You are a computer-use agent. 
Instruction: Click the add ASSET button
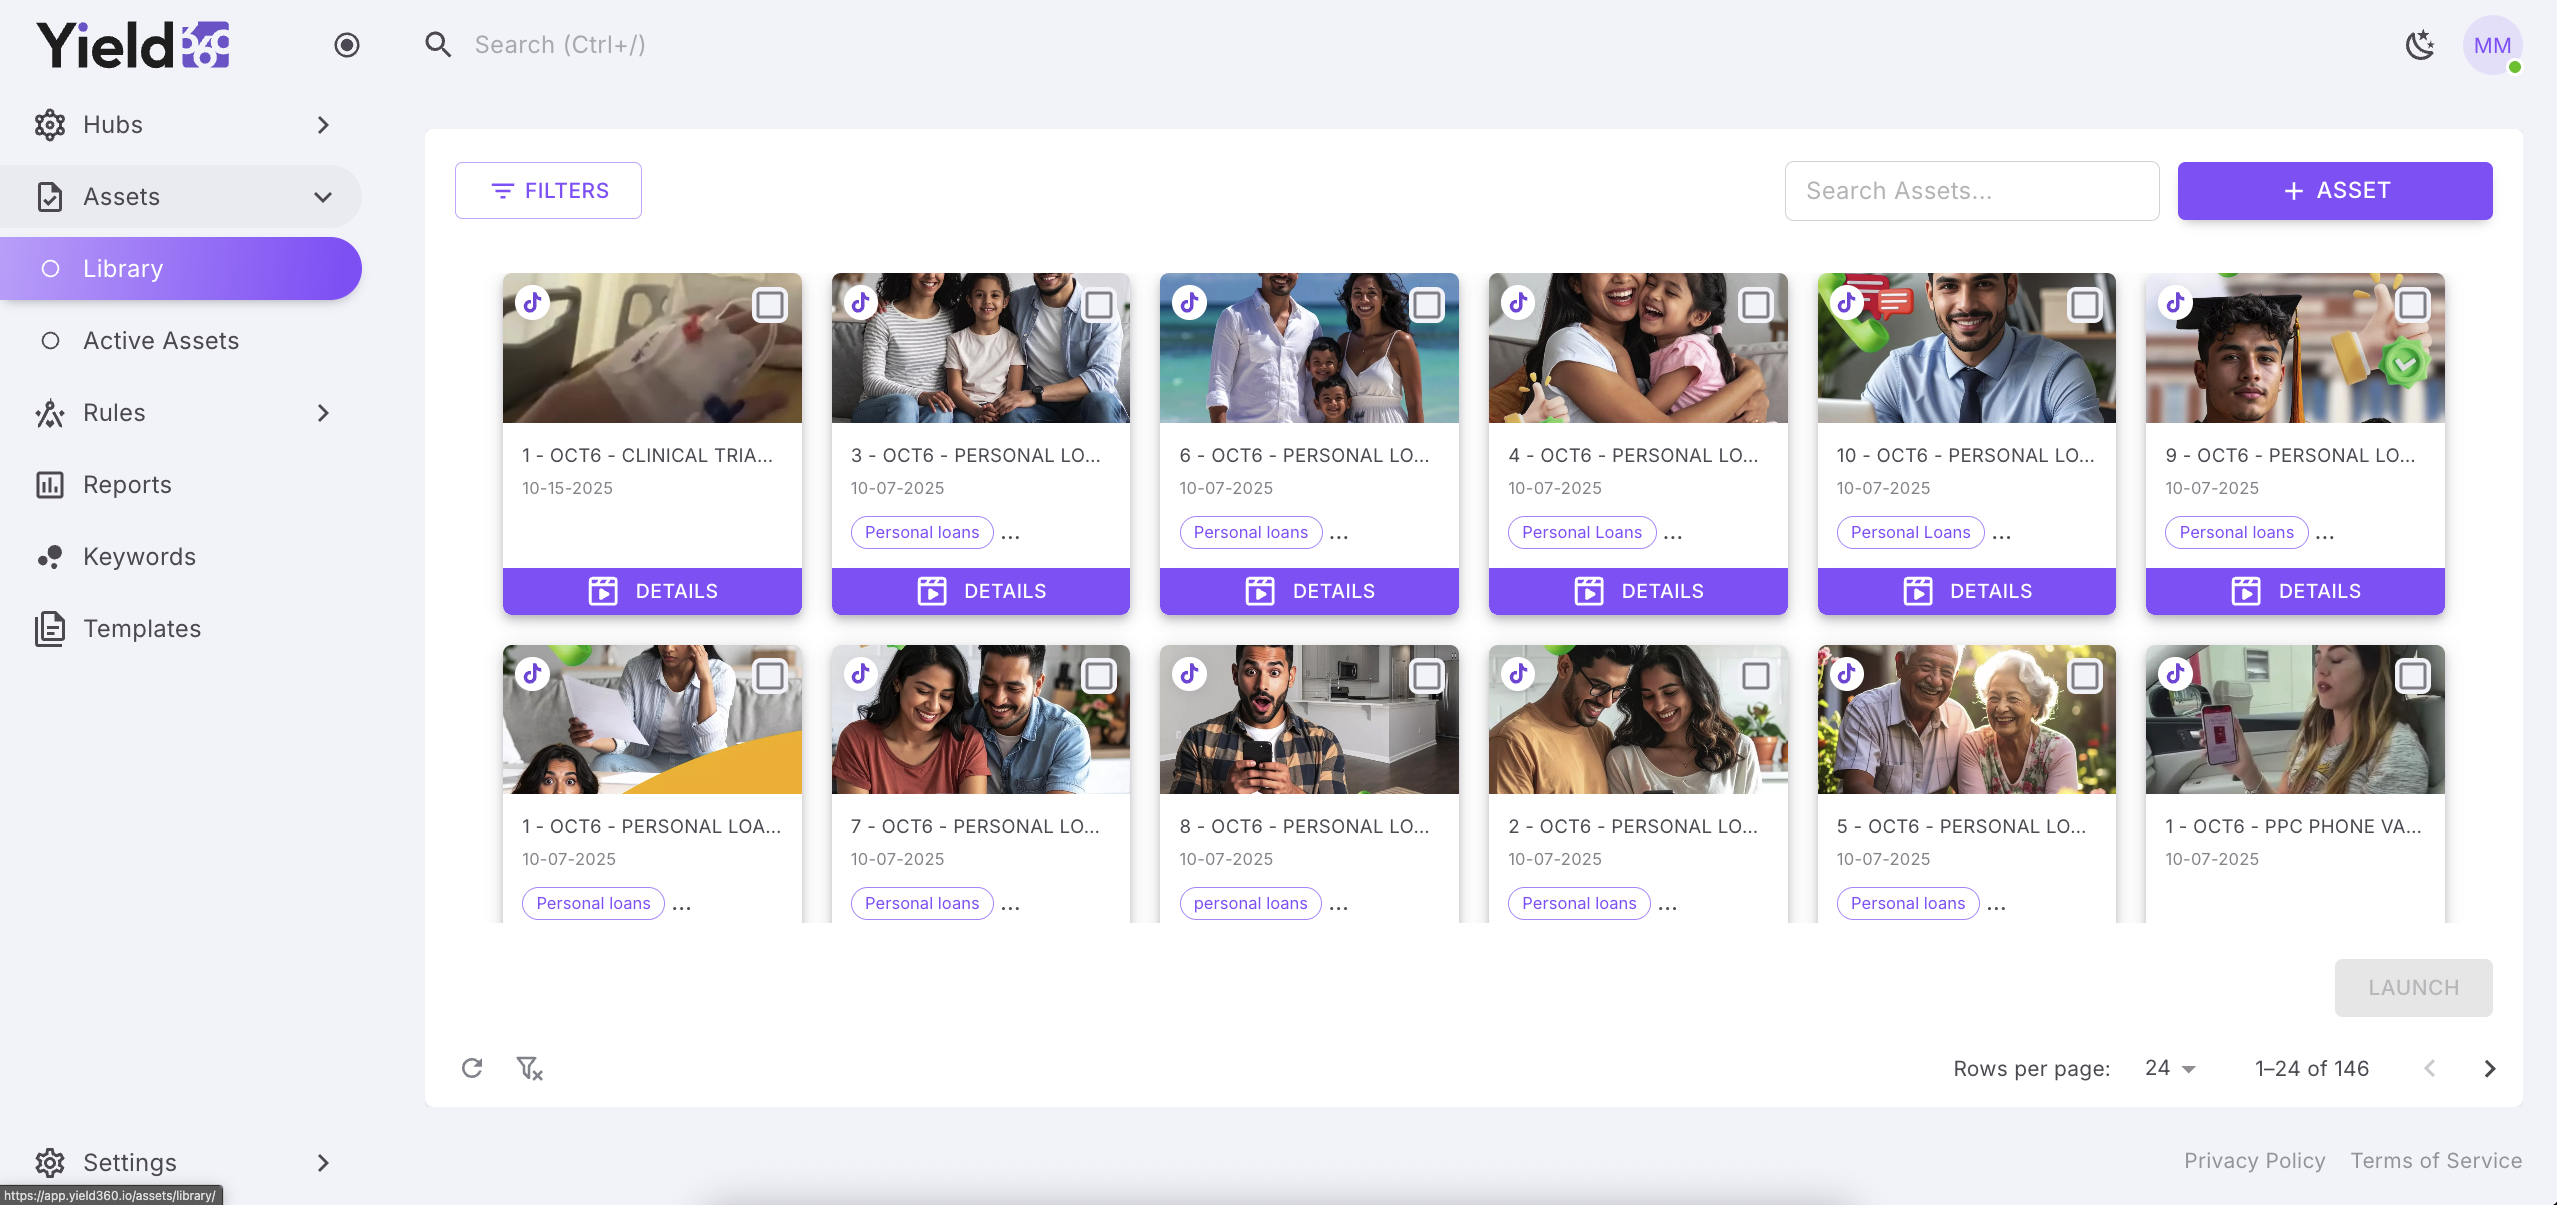click(x=2334, y=190)
